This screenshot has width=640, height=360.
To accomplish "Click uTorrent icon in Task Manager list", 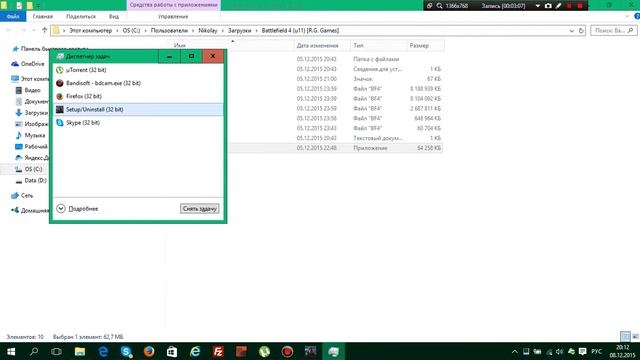I will point(60,70).
